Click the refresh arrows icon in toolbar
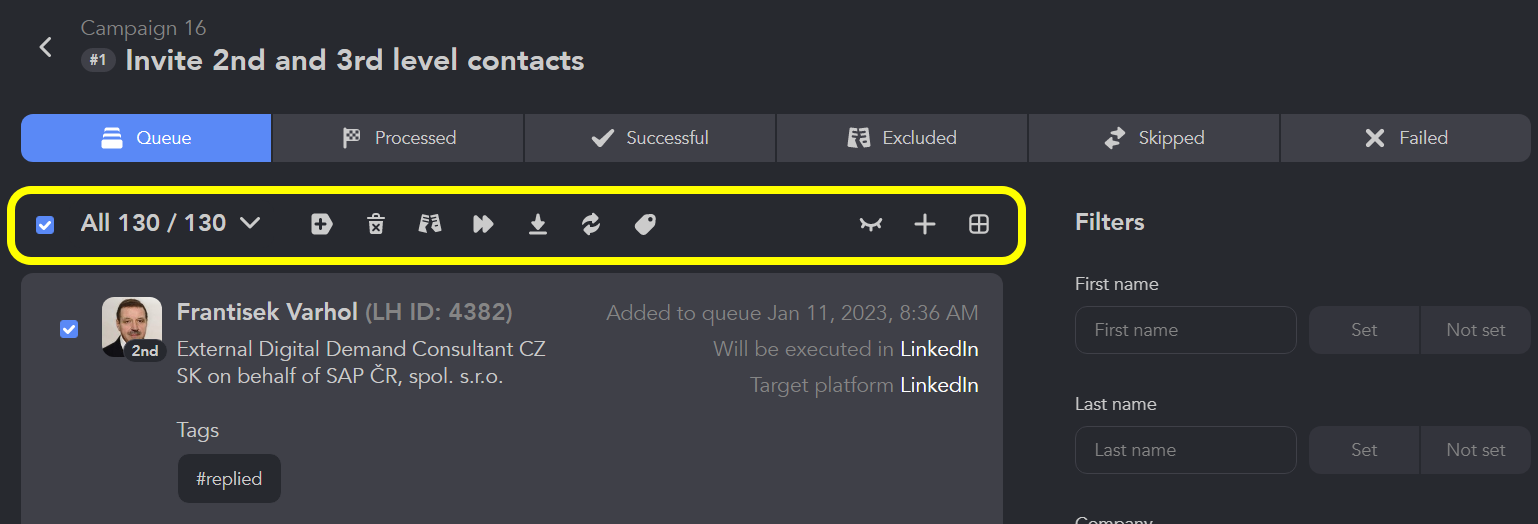The height and width of the screenshot is (524, 1538). [x=591, y=224]
